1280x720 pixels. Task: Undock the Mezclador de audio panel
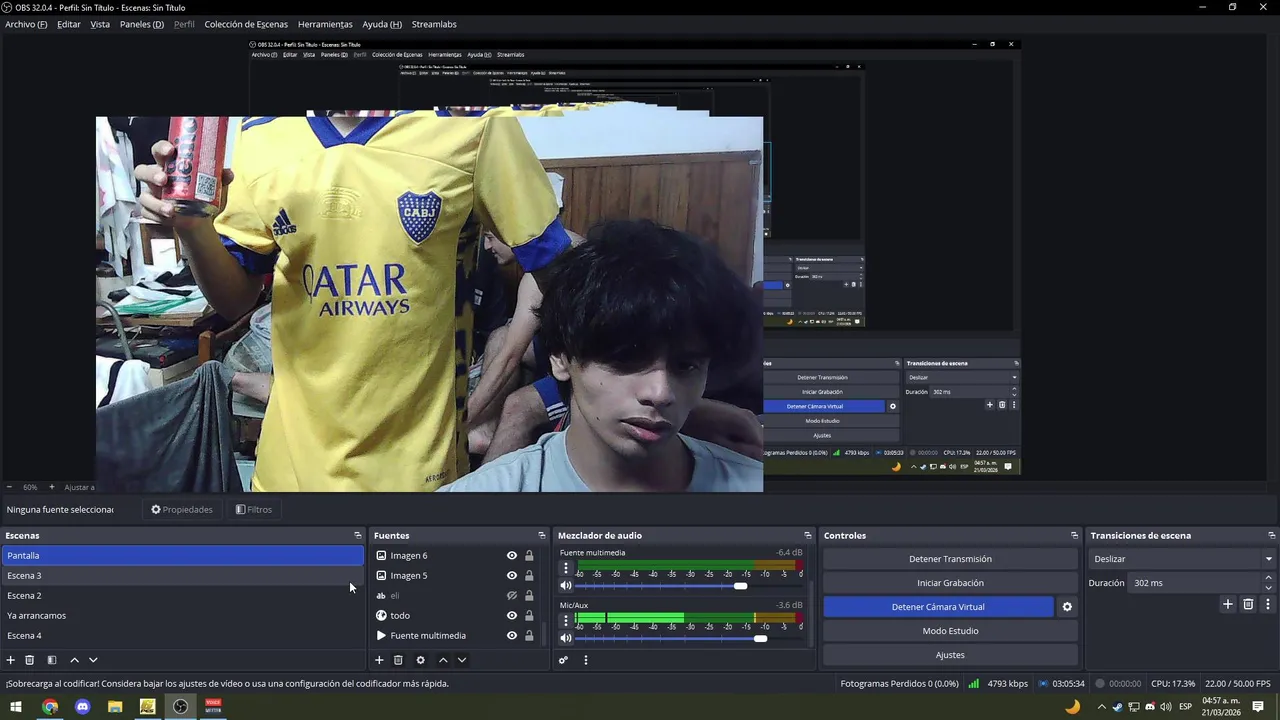[808, 536]
